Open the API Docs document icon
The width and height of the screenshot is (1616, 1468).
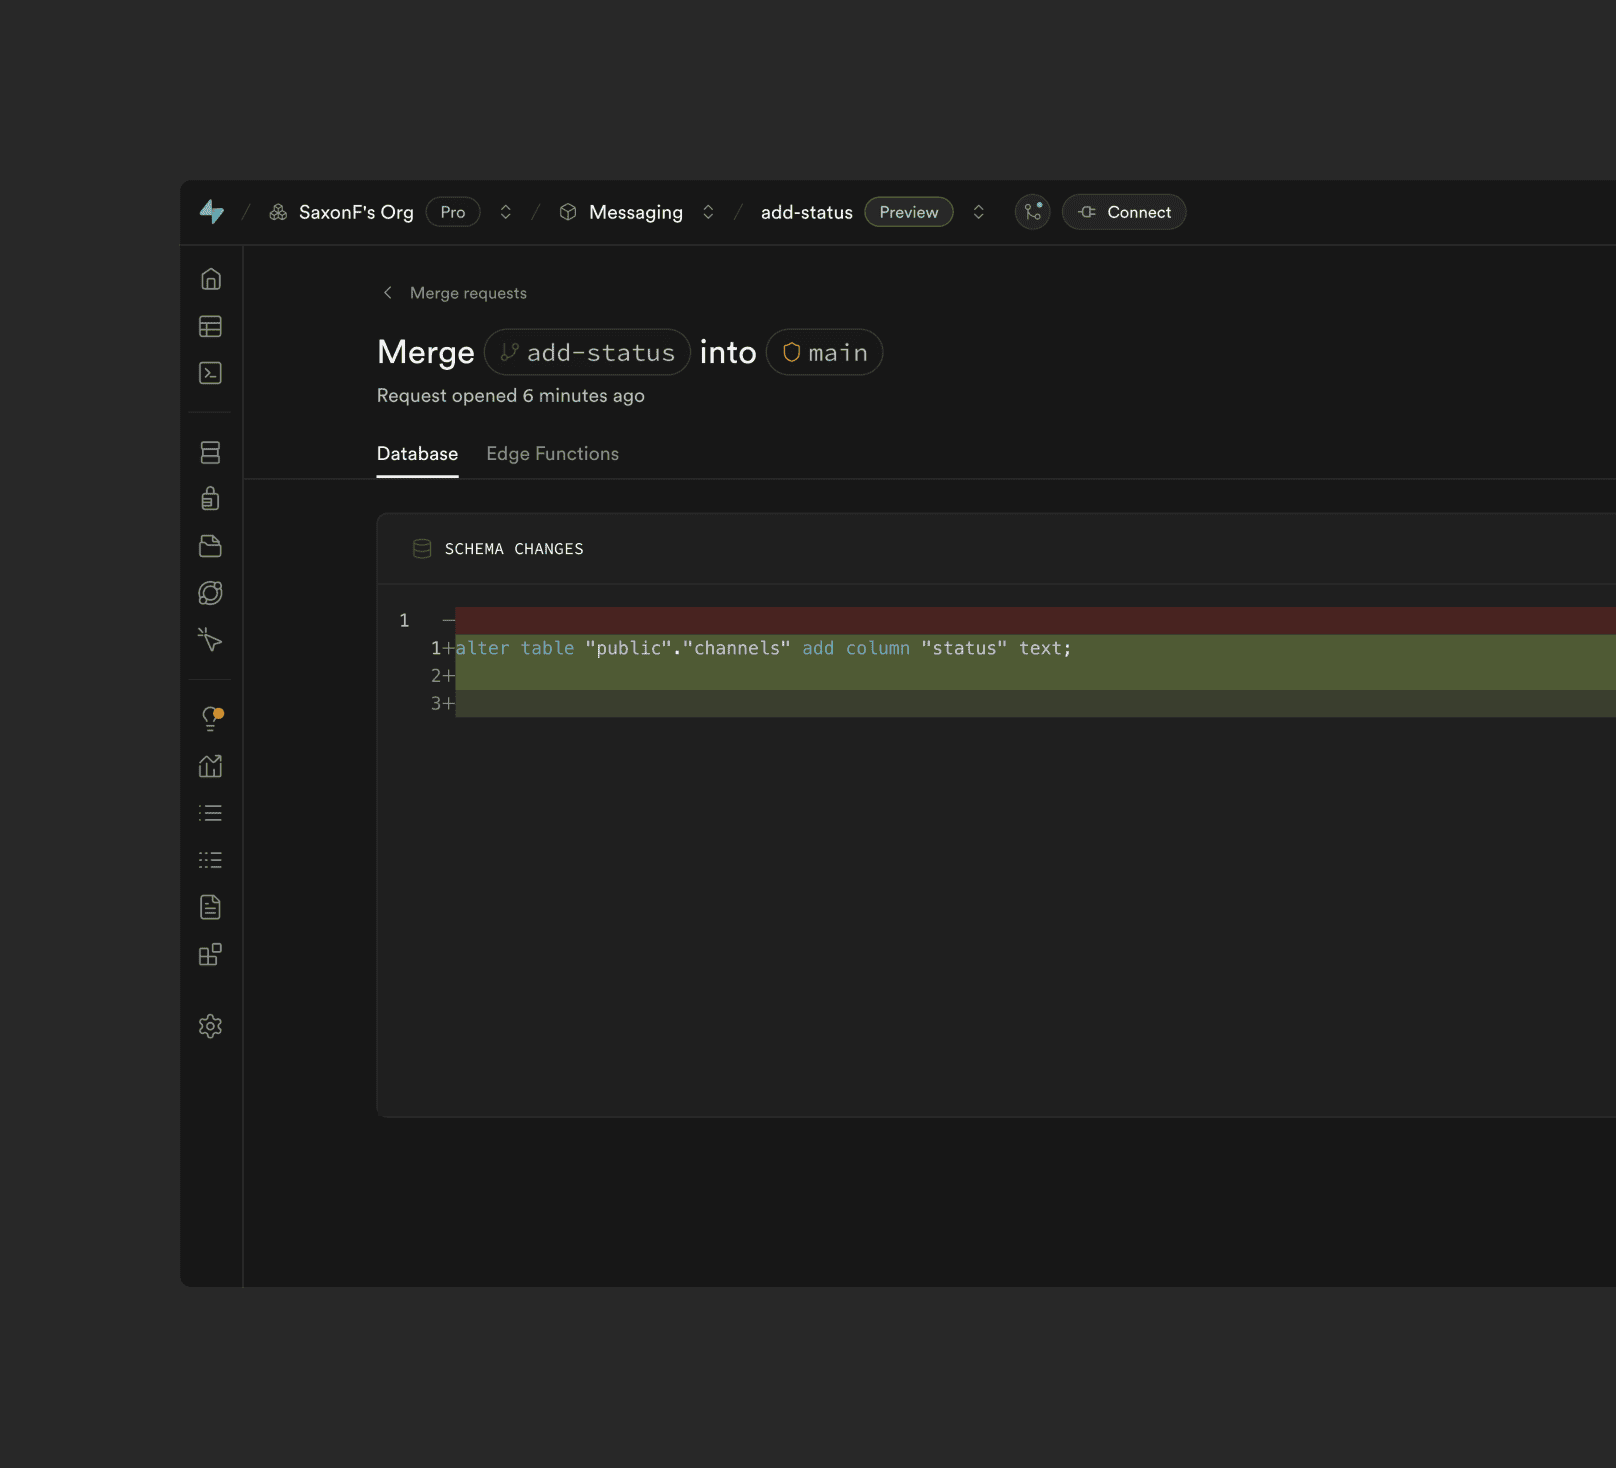click(210, 907)
